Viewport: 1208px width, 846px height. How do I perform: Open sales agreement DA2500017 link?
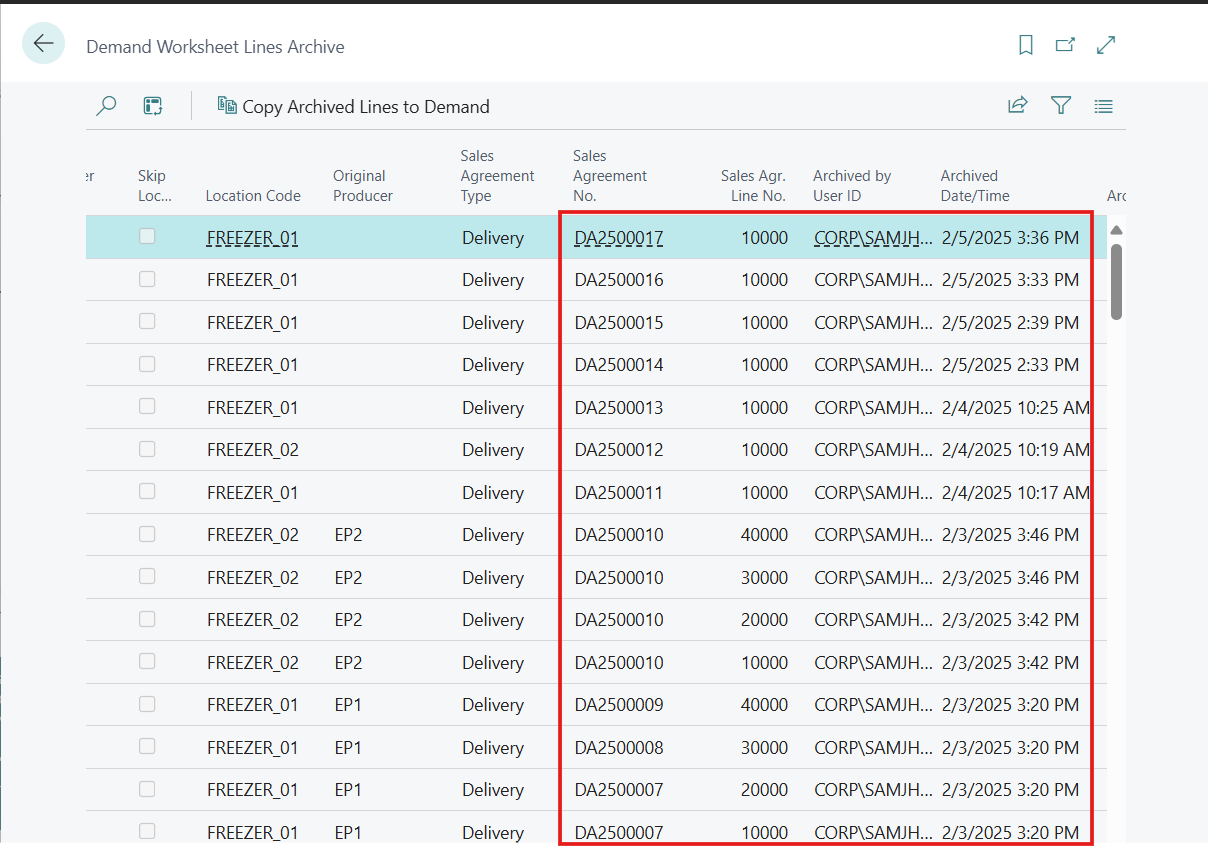click(618, 238)
